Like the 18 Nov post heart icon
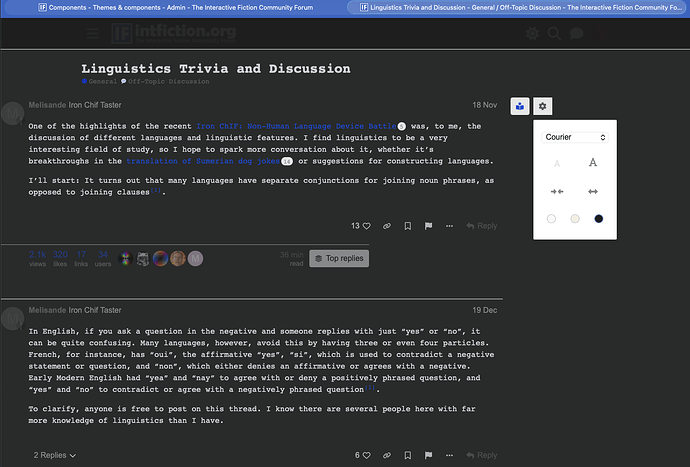Viewport: 690px width, 467px height. [x=367, y=226]
